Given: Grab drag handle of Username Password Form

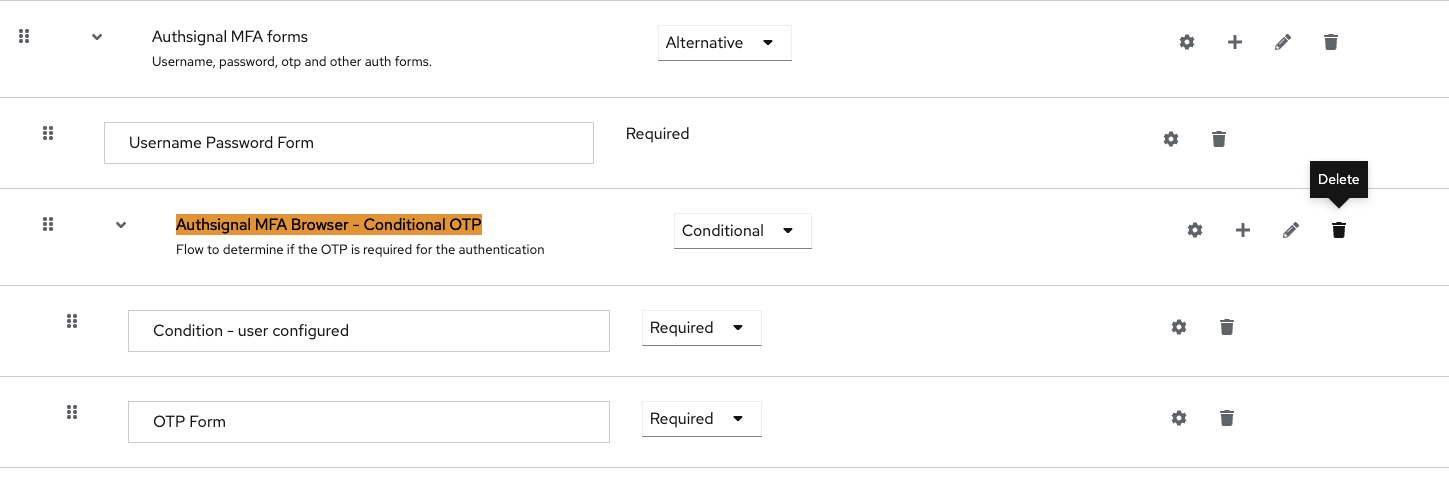Looking at the screenshot, I should [x=47, y=133].
